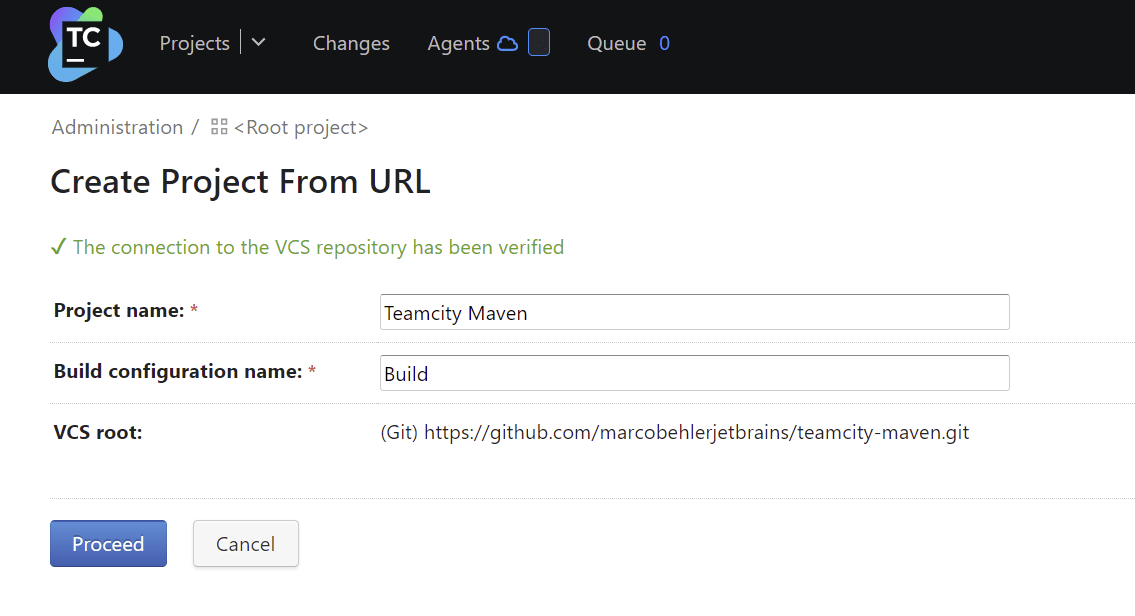This screenshot has width=1135, height=616.
Task: Click the TeamCity logo
Action: (85, 44)
